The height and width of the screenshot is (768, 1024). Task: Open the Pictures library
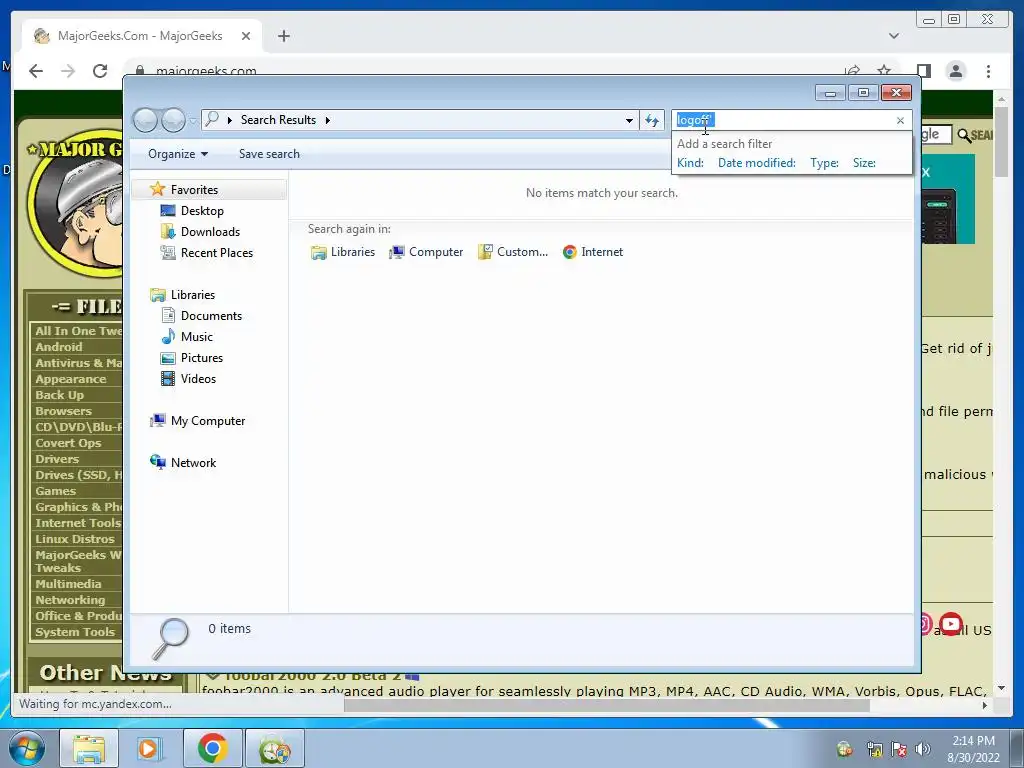pyautogui.click(x=201, y=357)
